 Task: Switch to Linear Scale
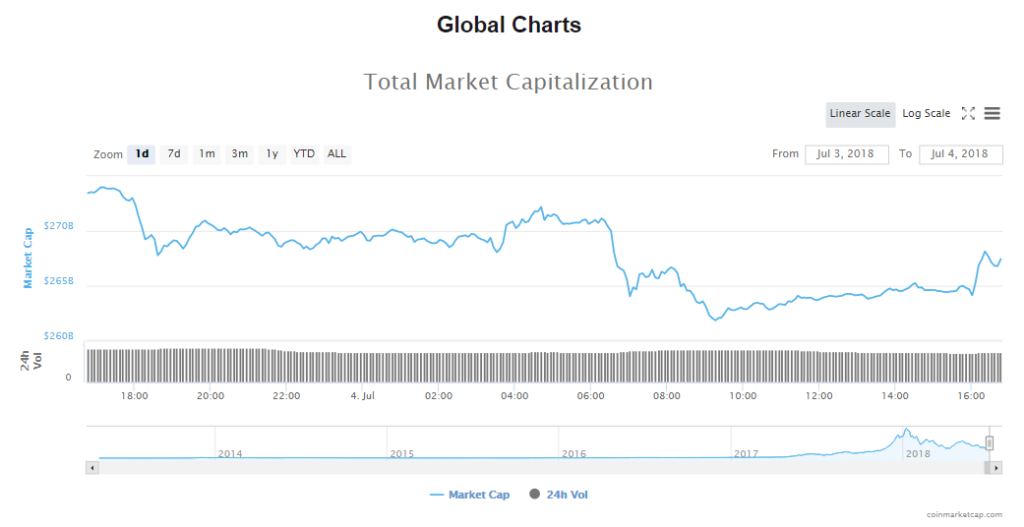(x=860, y=114)
